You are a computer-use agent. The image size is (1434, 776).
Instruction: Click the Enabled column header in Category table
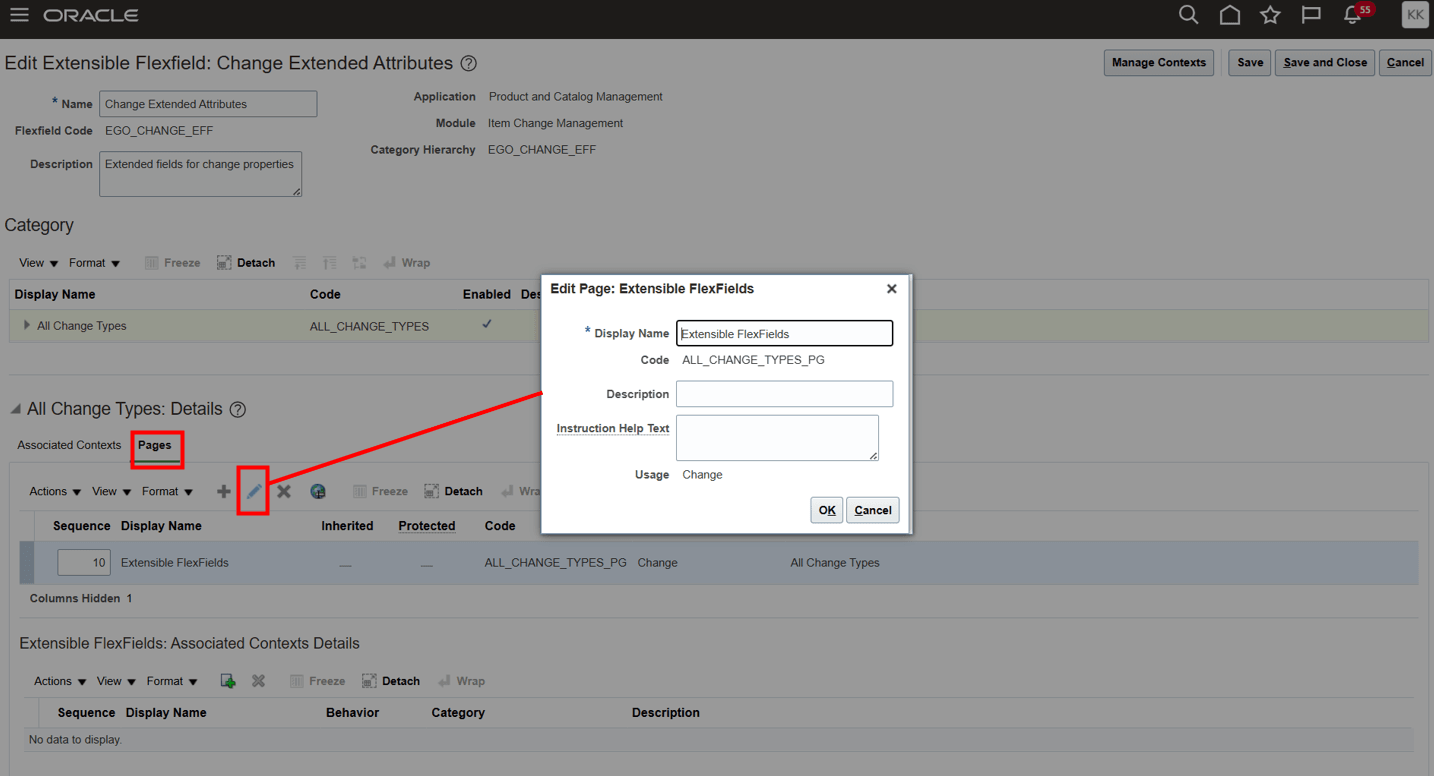point(487,295)
